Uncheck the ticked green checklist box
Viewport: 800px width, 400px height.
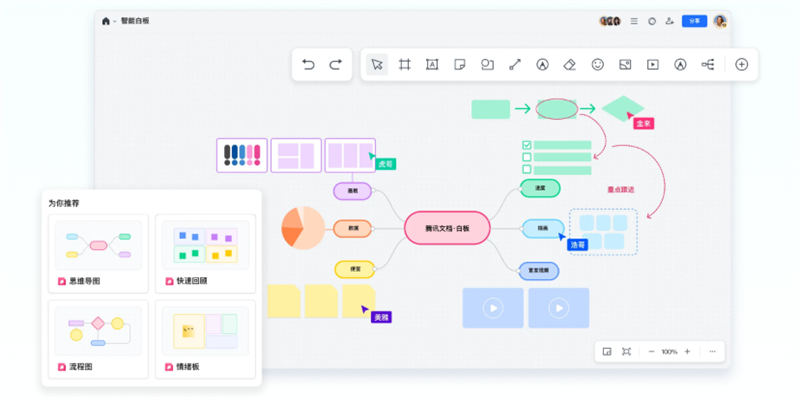pyautogui.click(x=527, y=145)
